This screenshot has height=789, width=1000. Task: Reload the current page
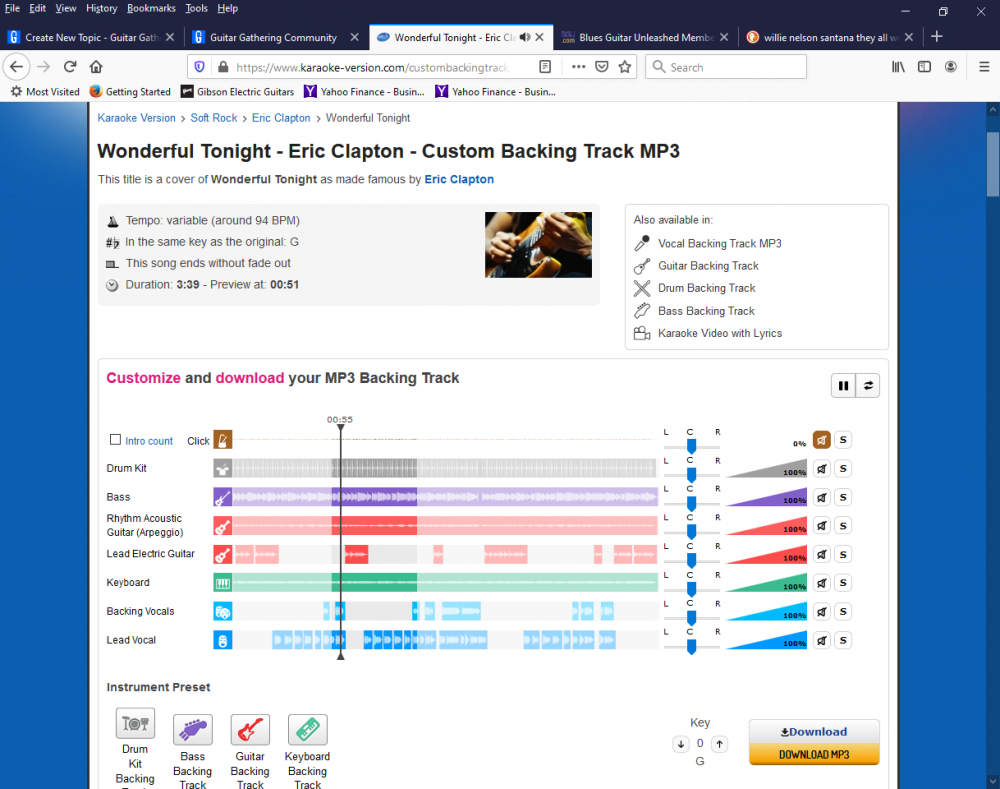[x=70, y=67]
